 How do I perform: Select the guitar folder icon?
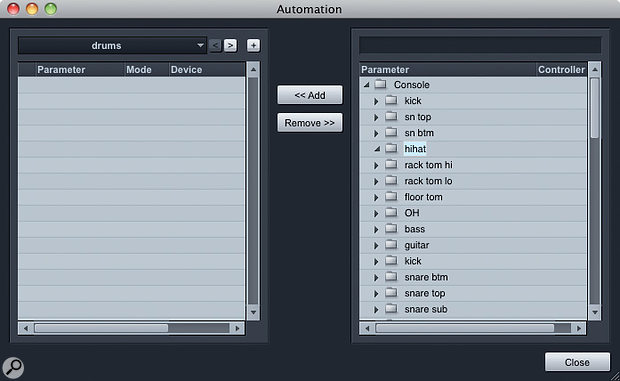[x=391, y=245]
